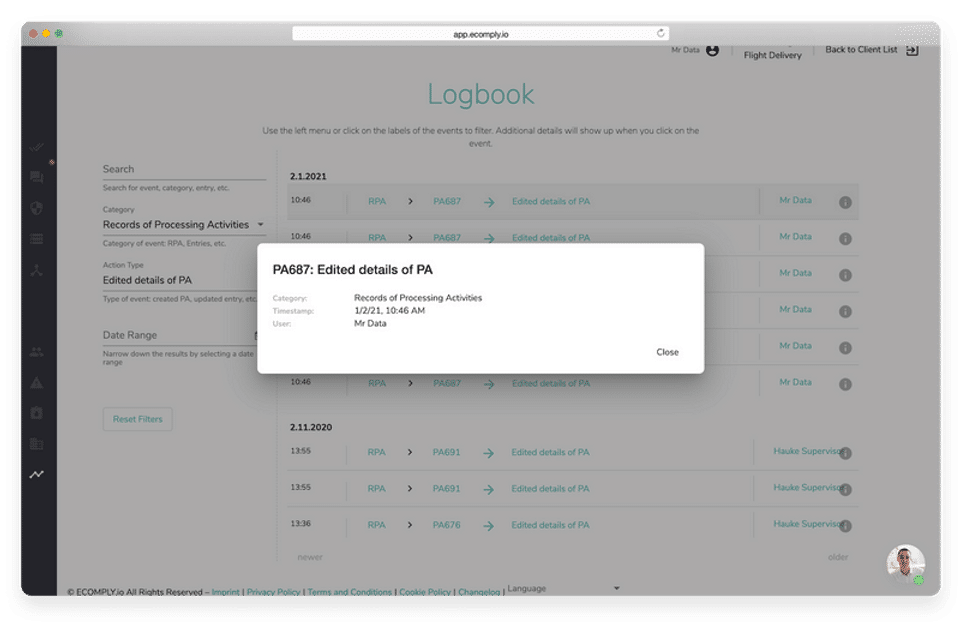Click the Reset Filters button

(x=138, y=419)
